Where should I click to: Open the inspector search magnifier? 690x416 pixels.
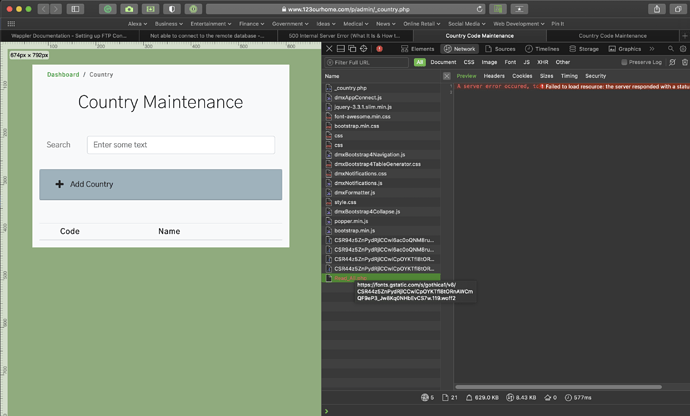671,49
